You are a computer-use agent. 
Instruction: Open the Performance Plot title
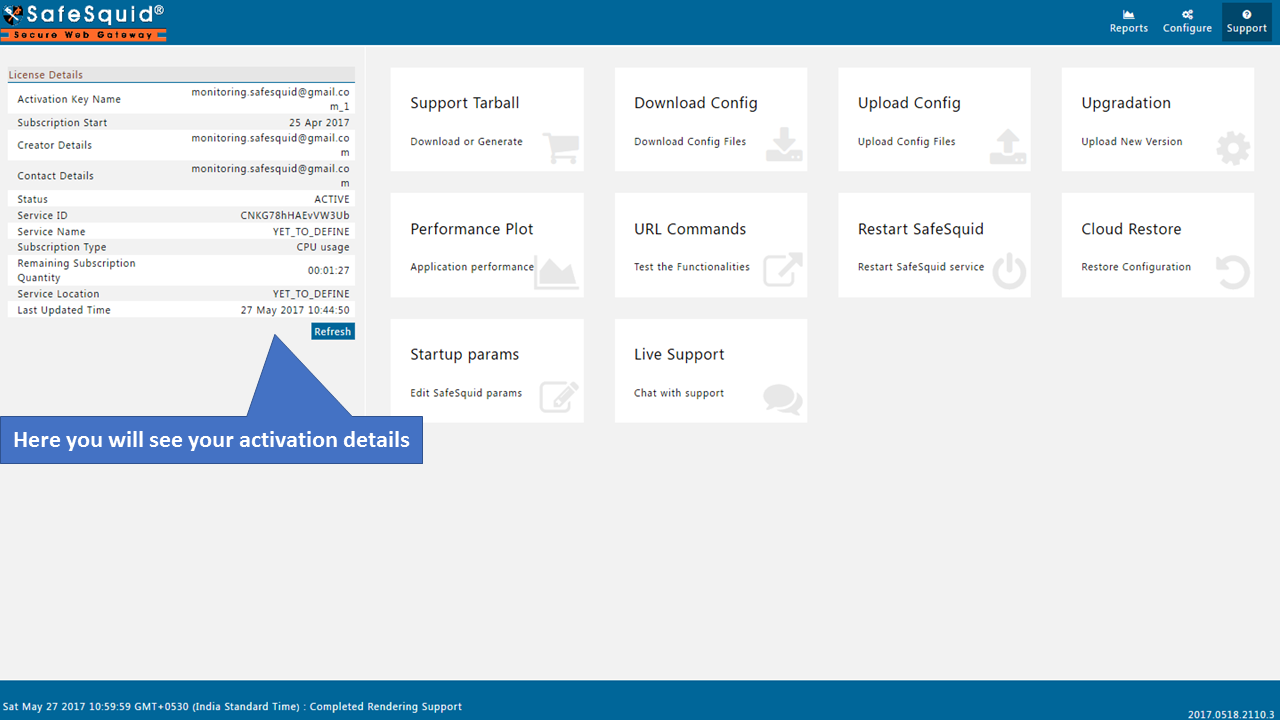coord(472,229)
